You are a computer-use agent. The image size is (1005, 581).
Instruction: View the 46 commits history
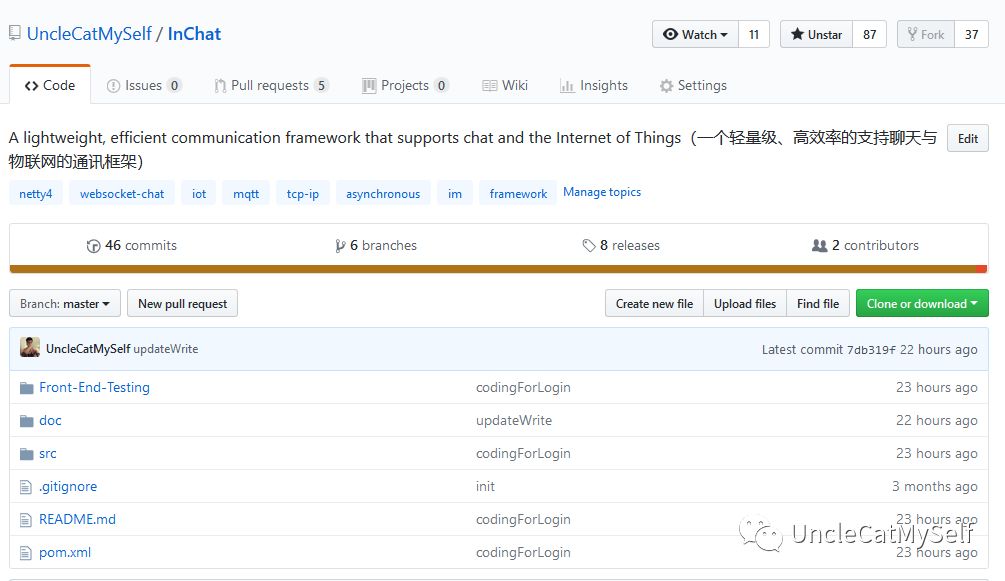coord(132,246)
